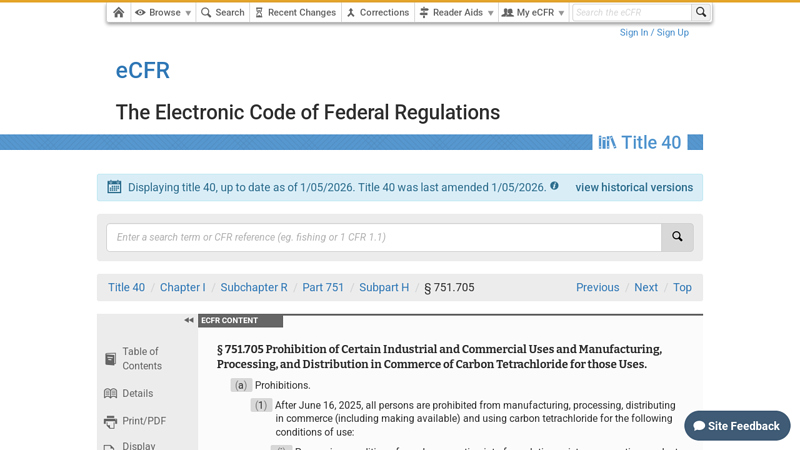Select the ECFR CONTENT tab
The width and height of the screenshot is (800, 450).
click(240, 320)
